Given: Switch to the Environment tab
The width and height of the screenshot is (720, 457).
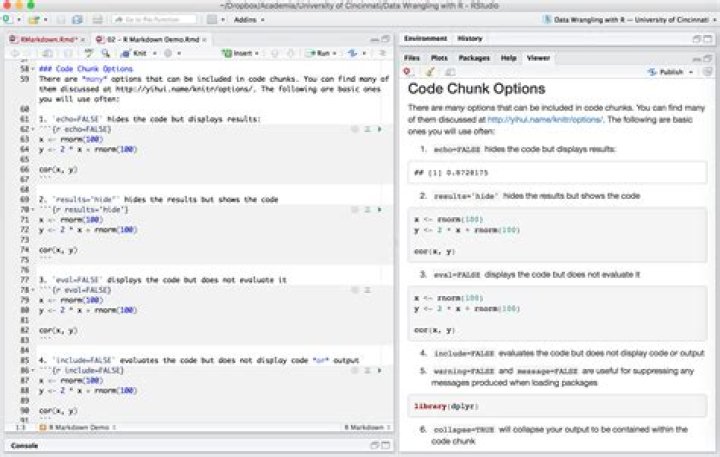Looking at the screenshot, I should (426, 39).
